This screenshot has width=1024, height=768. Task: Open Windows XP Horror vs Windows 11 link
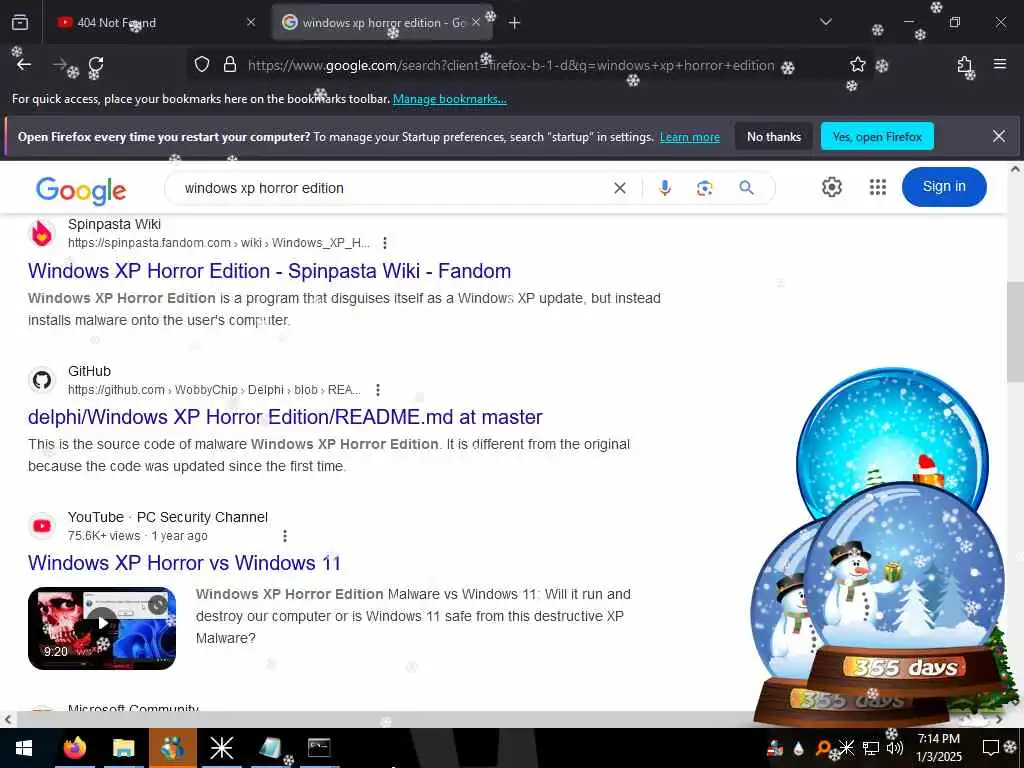coord(185,563)
